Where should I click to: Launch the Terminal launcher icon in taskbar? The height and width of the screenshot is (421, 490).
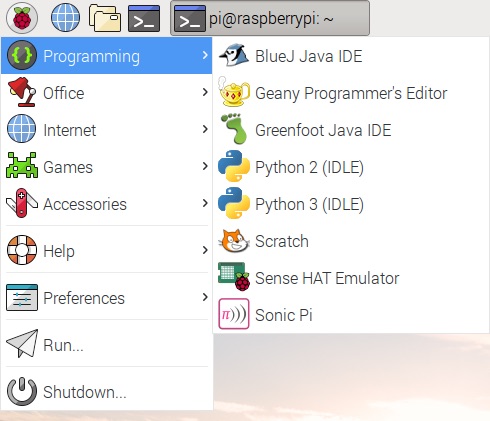pyautogui.click(x=144, y=18)
